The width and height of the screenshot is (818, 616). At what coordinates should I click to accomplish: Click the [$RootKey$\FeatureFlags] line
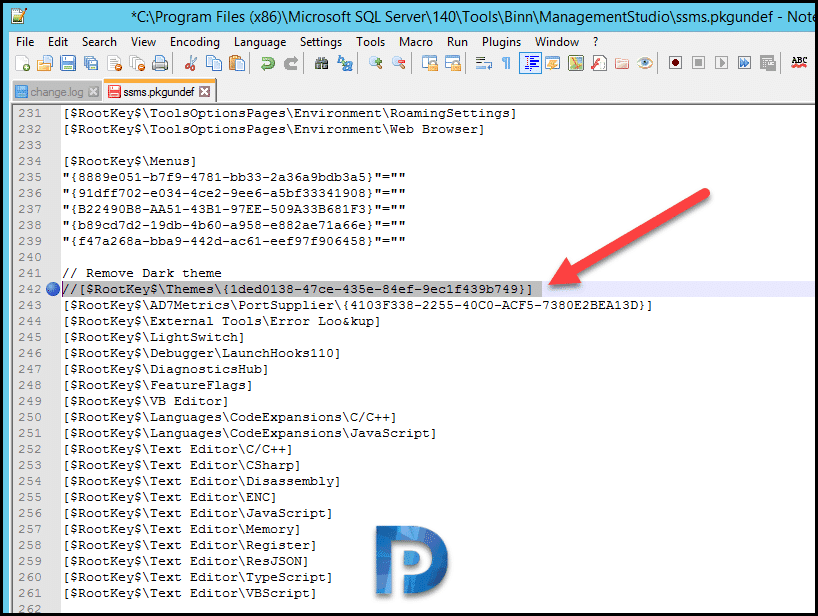pyautogui.click(x=158, y=385)
